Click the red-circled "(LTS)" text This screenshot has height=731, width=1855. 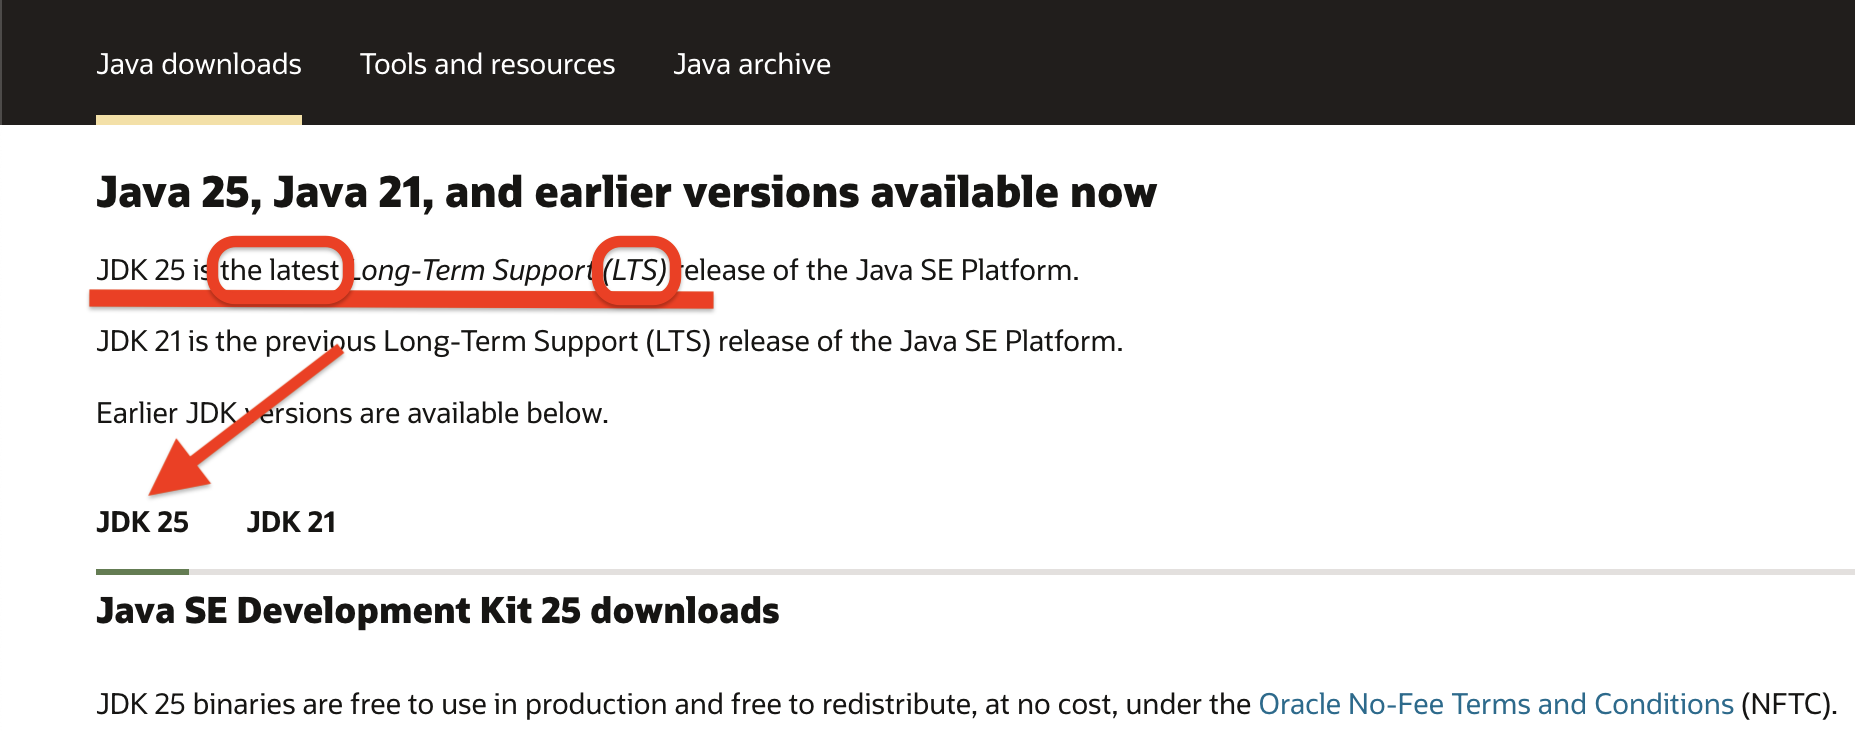pos(635,270)
